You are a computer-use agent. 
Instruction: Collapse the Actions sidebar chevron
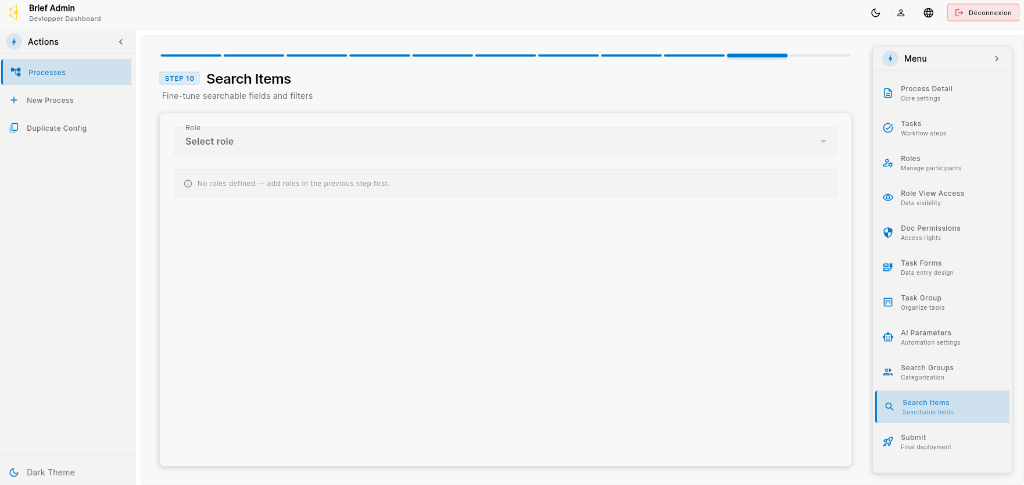(x=120, y=42)
